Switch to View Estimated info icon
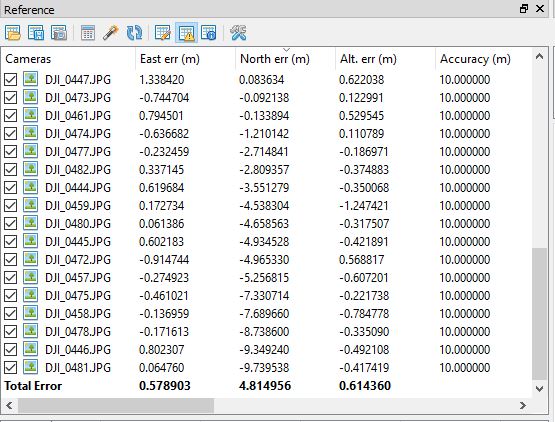Viewport: 555px width, 422px height. [x=208, y=33]
